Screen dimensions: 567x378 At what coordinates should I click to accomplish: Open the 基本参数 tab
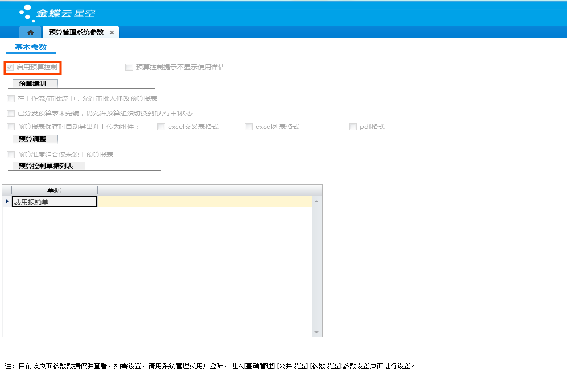coord(31,47)
